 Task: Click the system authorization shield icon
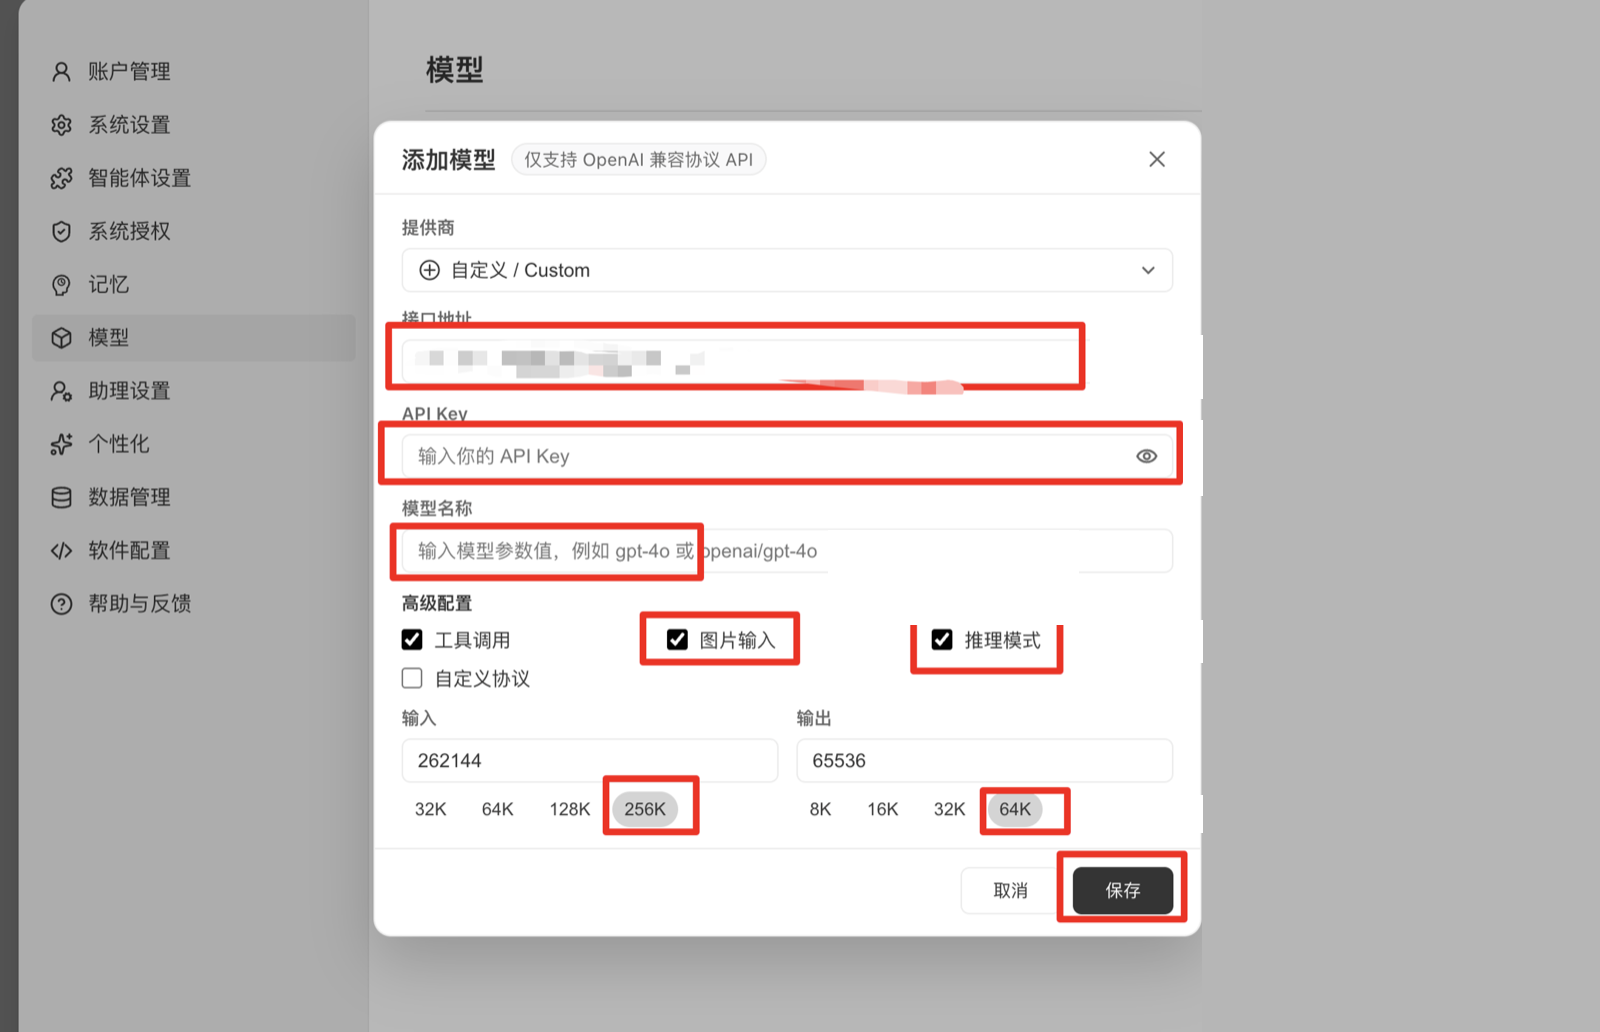pos(61,232)
